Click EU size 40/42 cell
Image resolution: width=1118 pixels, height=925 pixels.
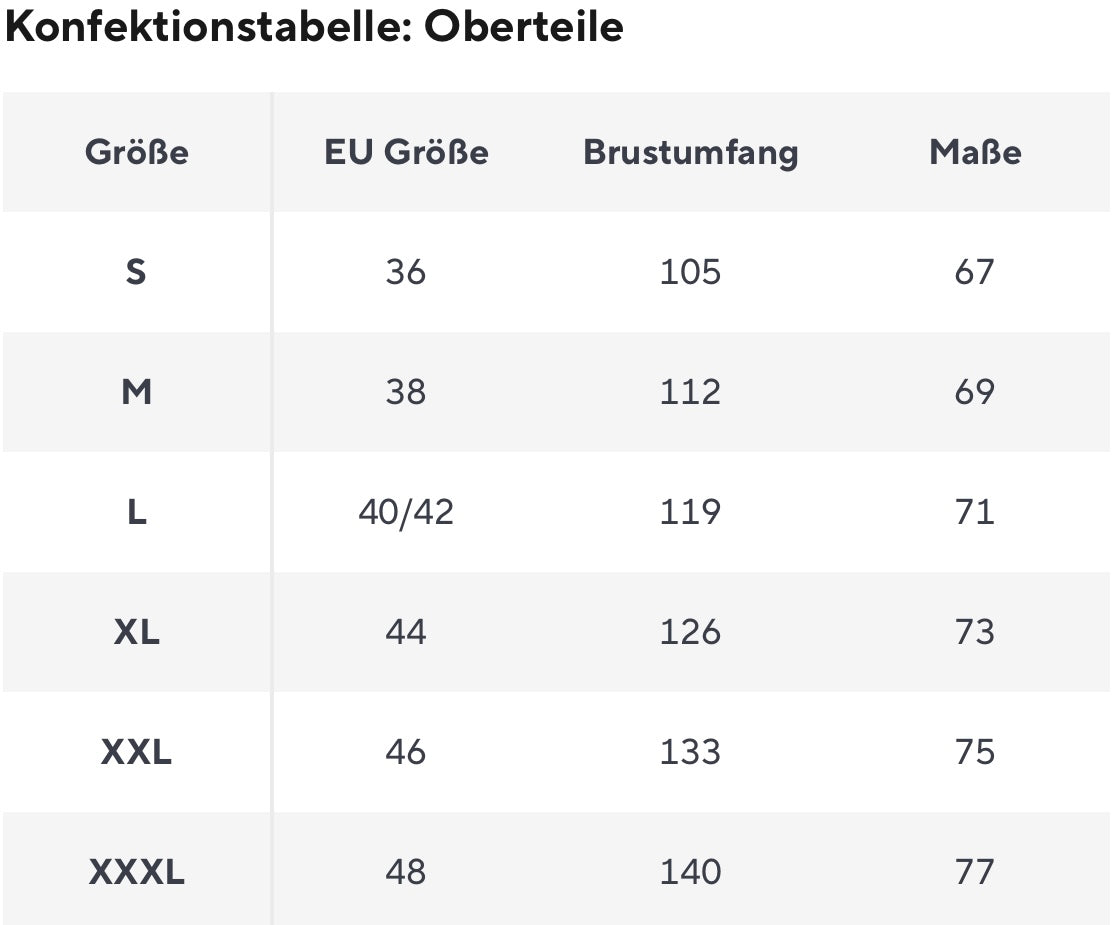click(406, 512)
